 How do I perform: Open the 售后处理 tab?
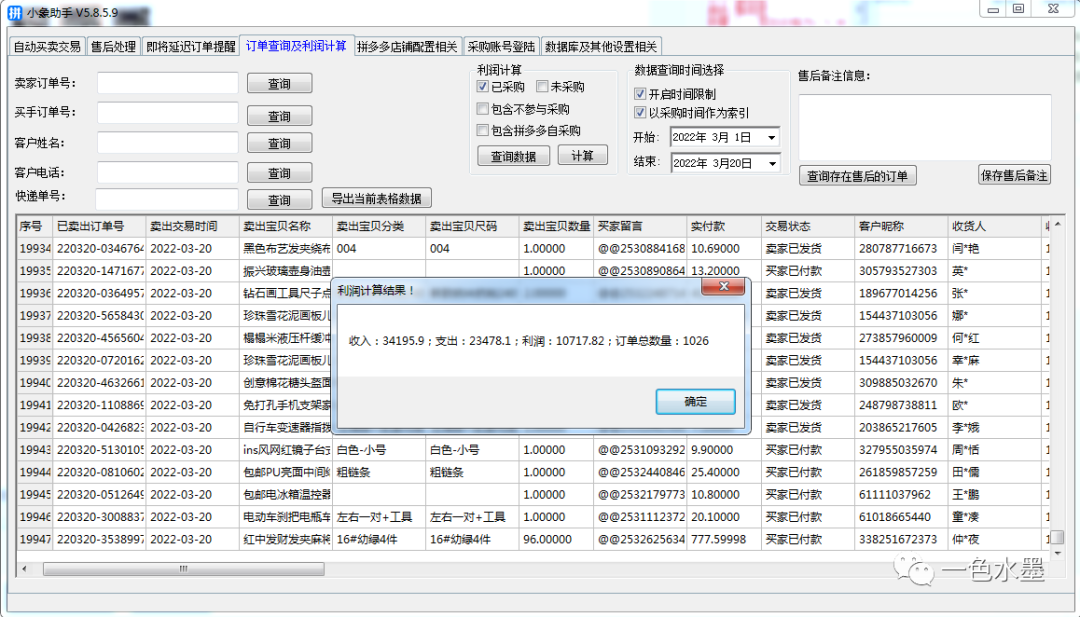pos(113,45)
